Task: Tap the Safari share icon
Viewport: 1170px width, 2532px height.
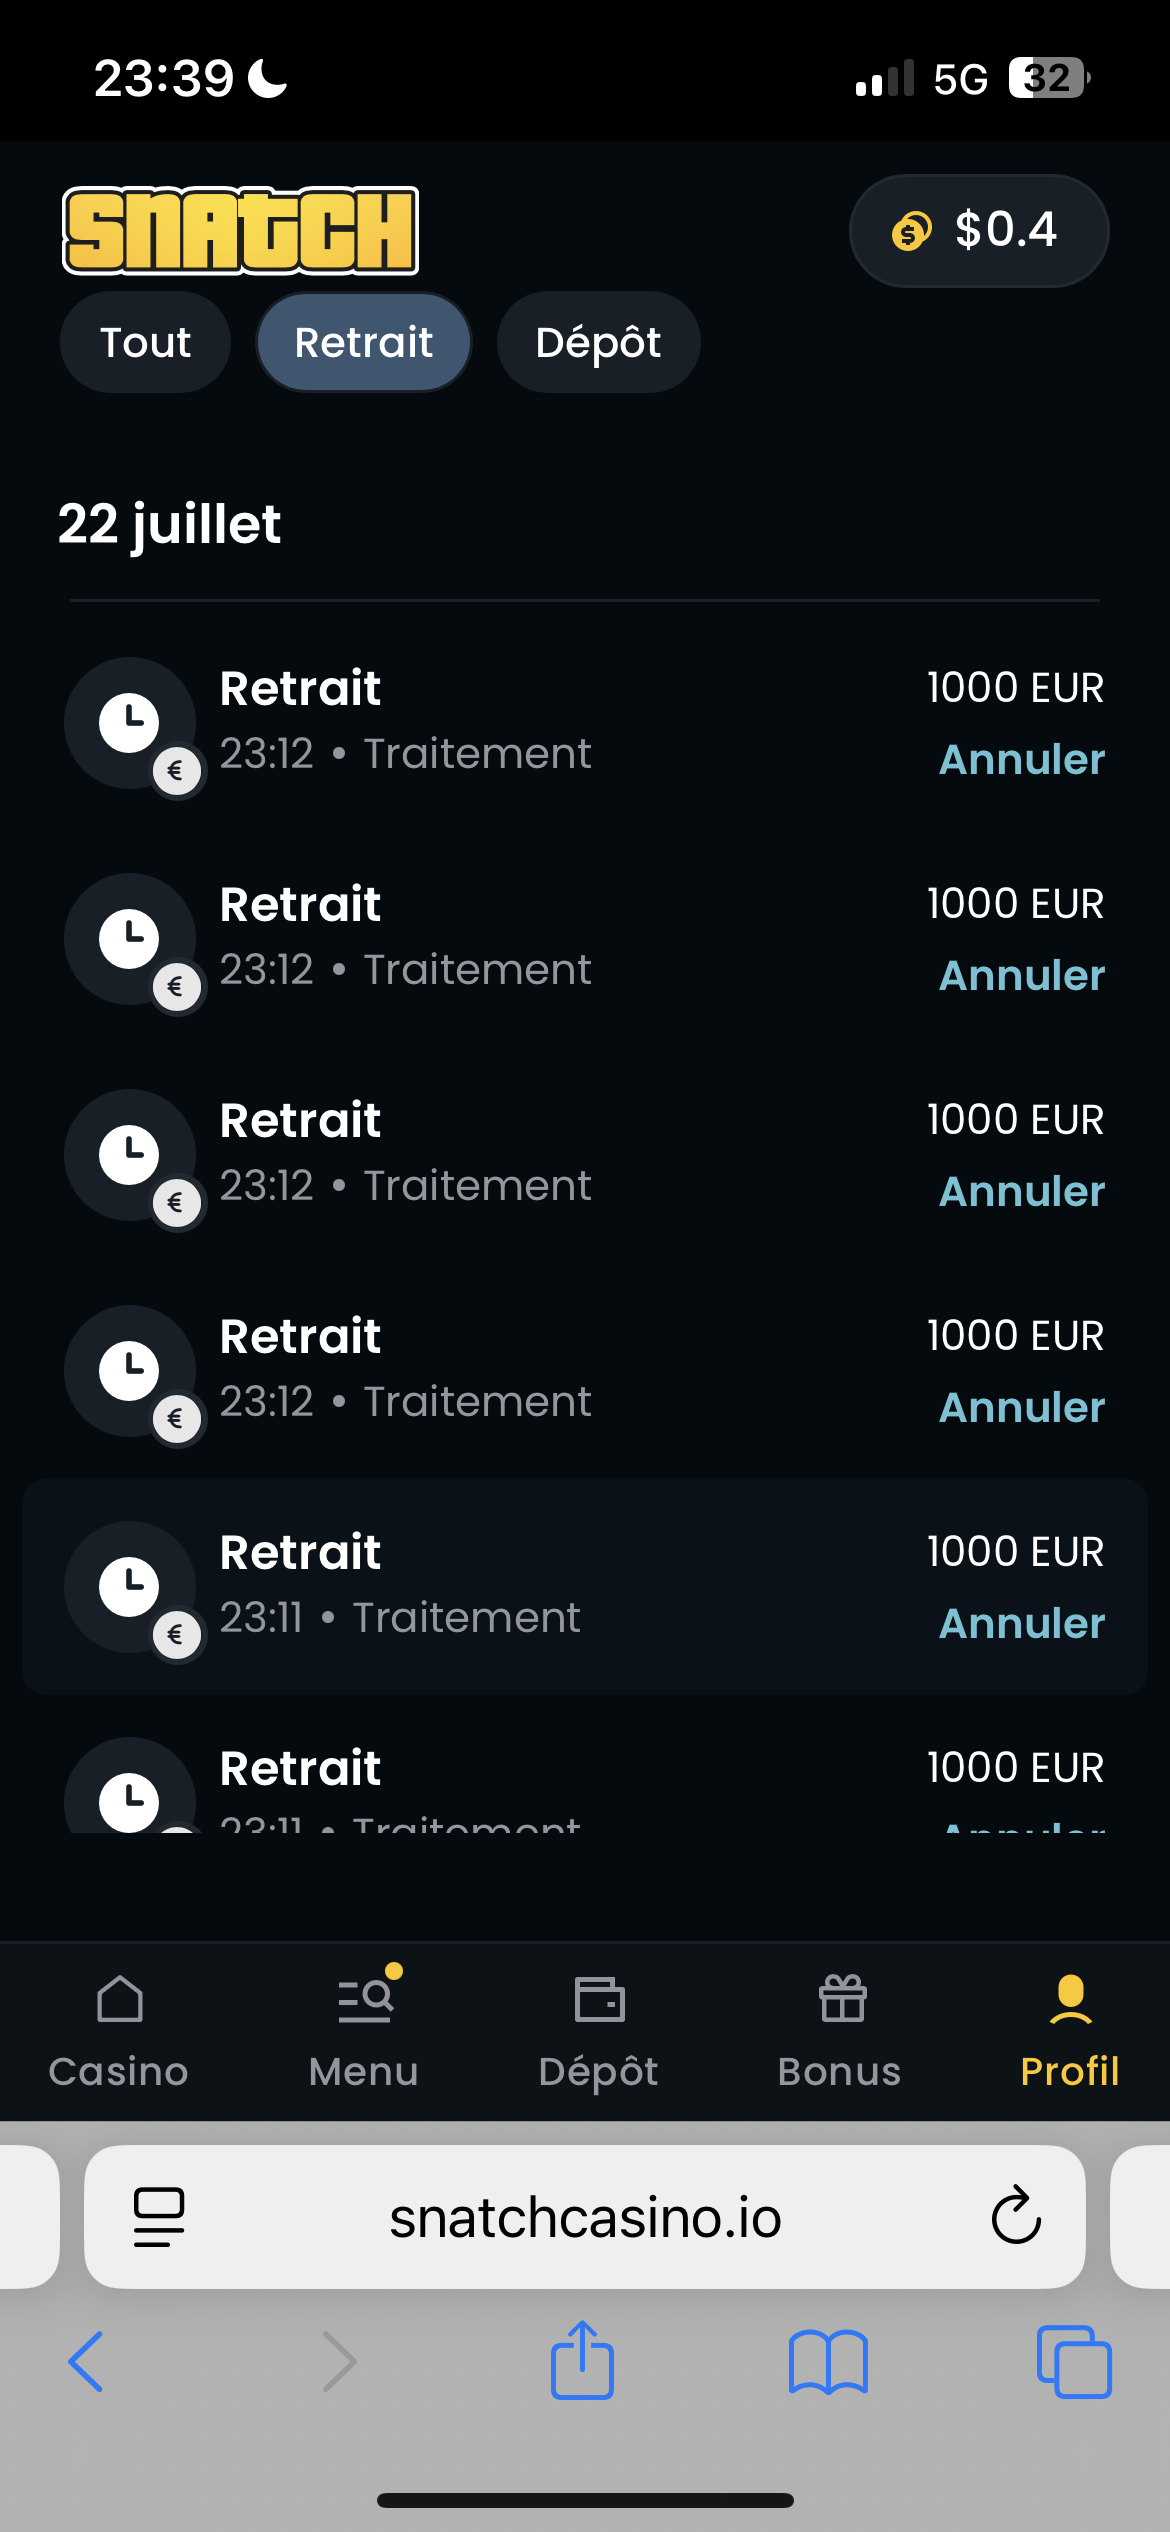Action: [x=582, y=2361]
